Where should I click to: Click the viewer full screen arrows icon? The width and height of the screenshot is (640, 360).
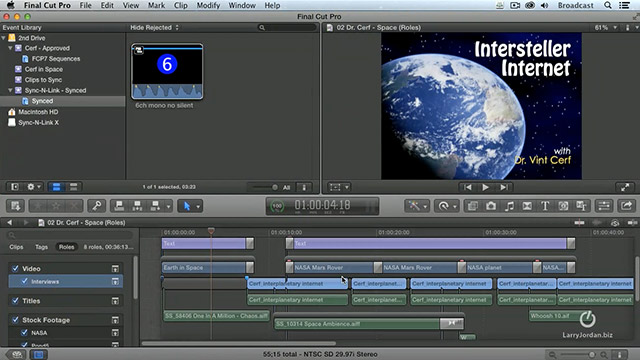point(625,187)
